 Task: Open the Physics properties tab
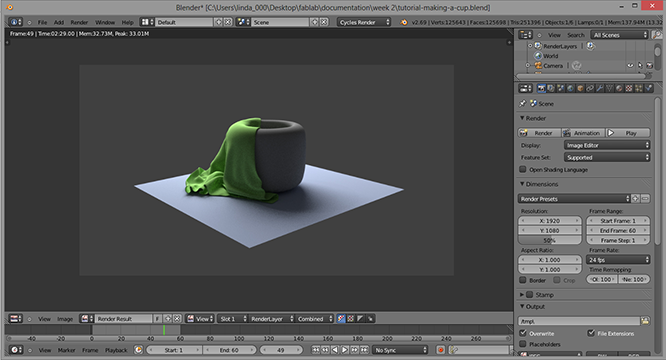649,88
